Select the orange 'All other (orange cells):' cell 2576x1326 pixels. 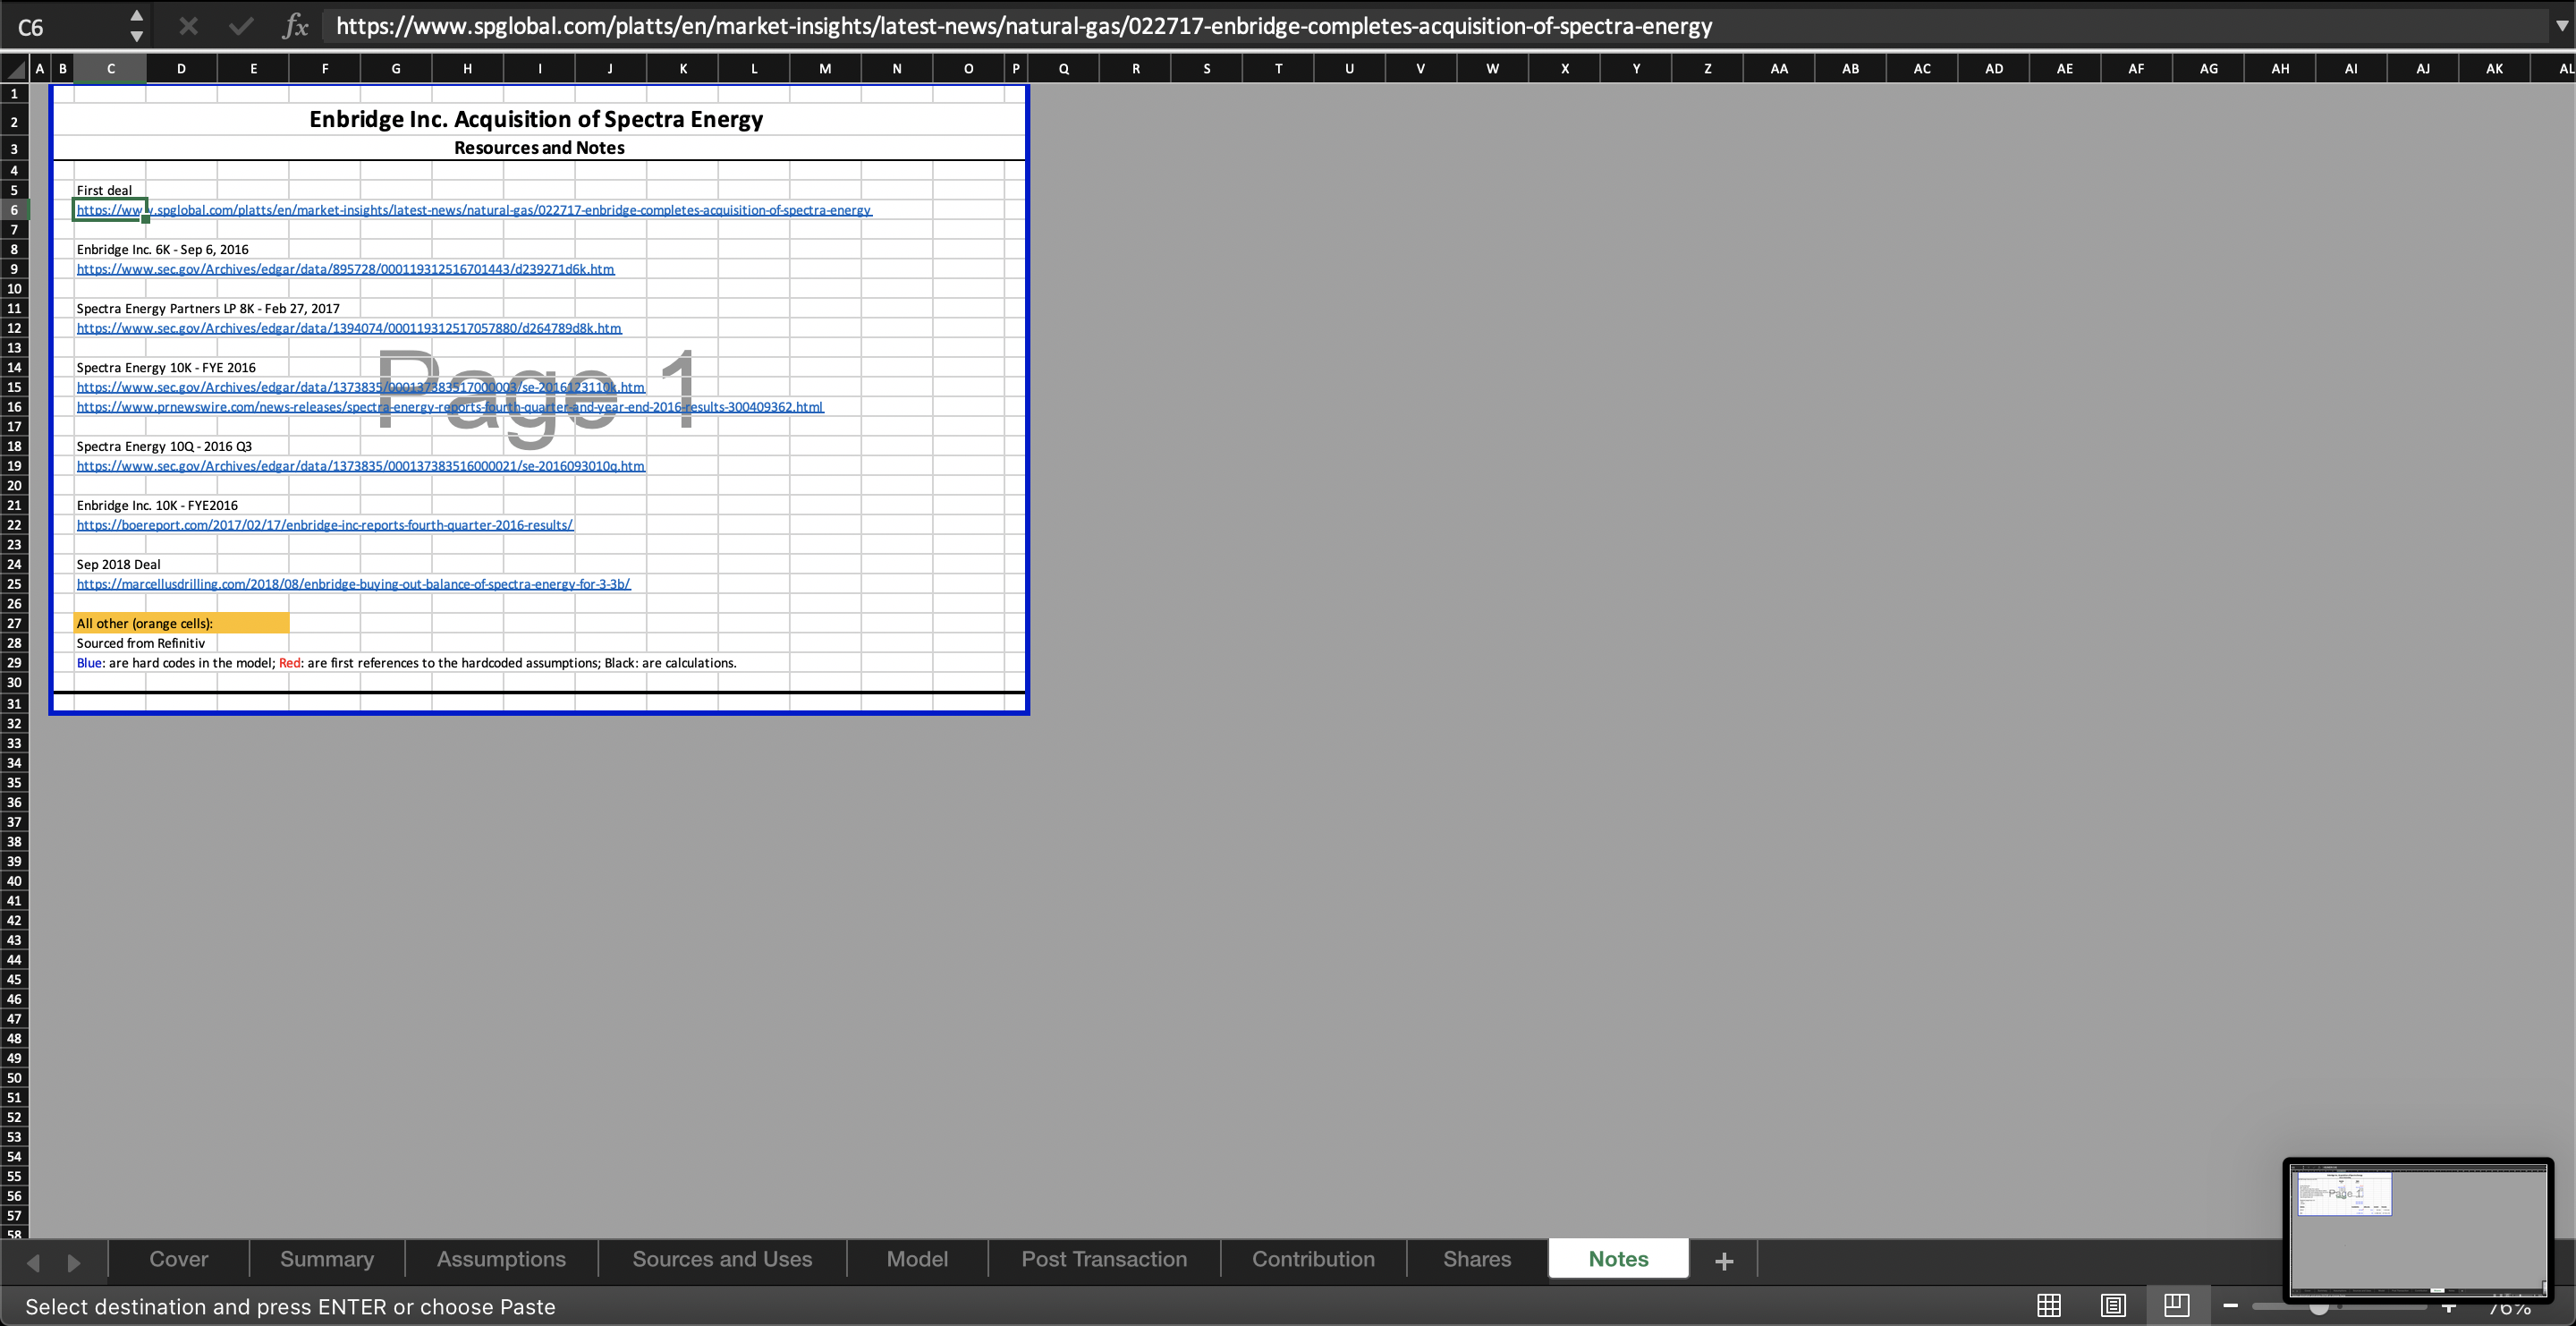pos(181,623)
